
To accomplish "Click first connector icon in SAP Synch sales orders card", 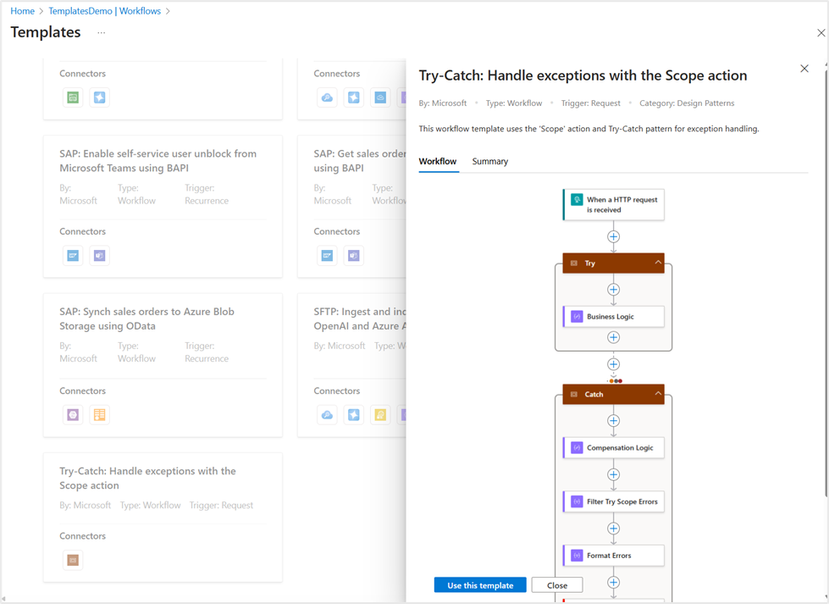I will (x=73, y=415).
